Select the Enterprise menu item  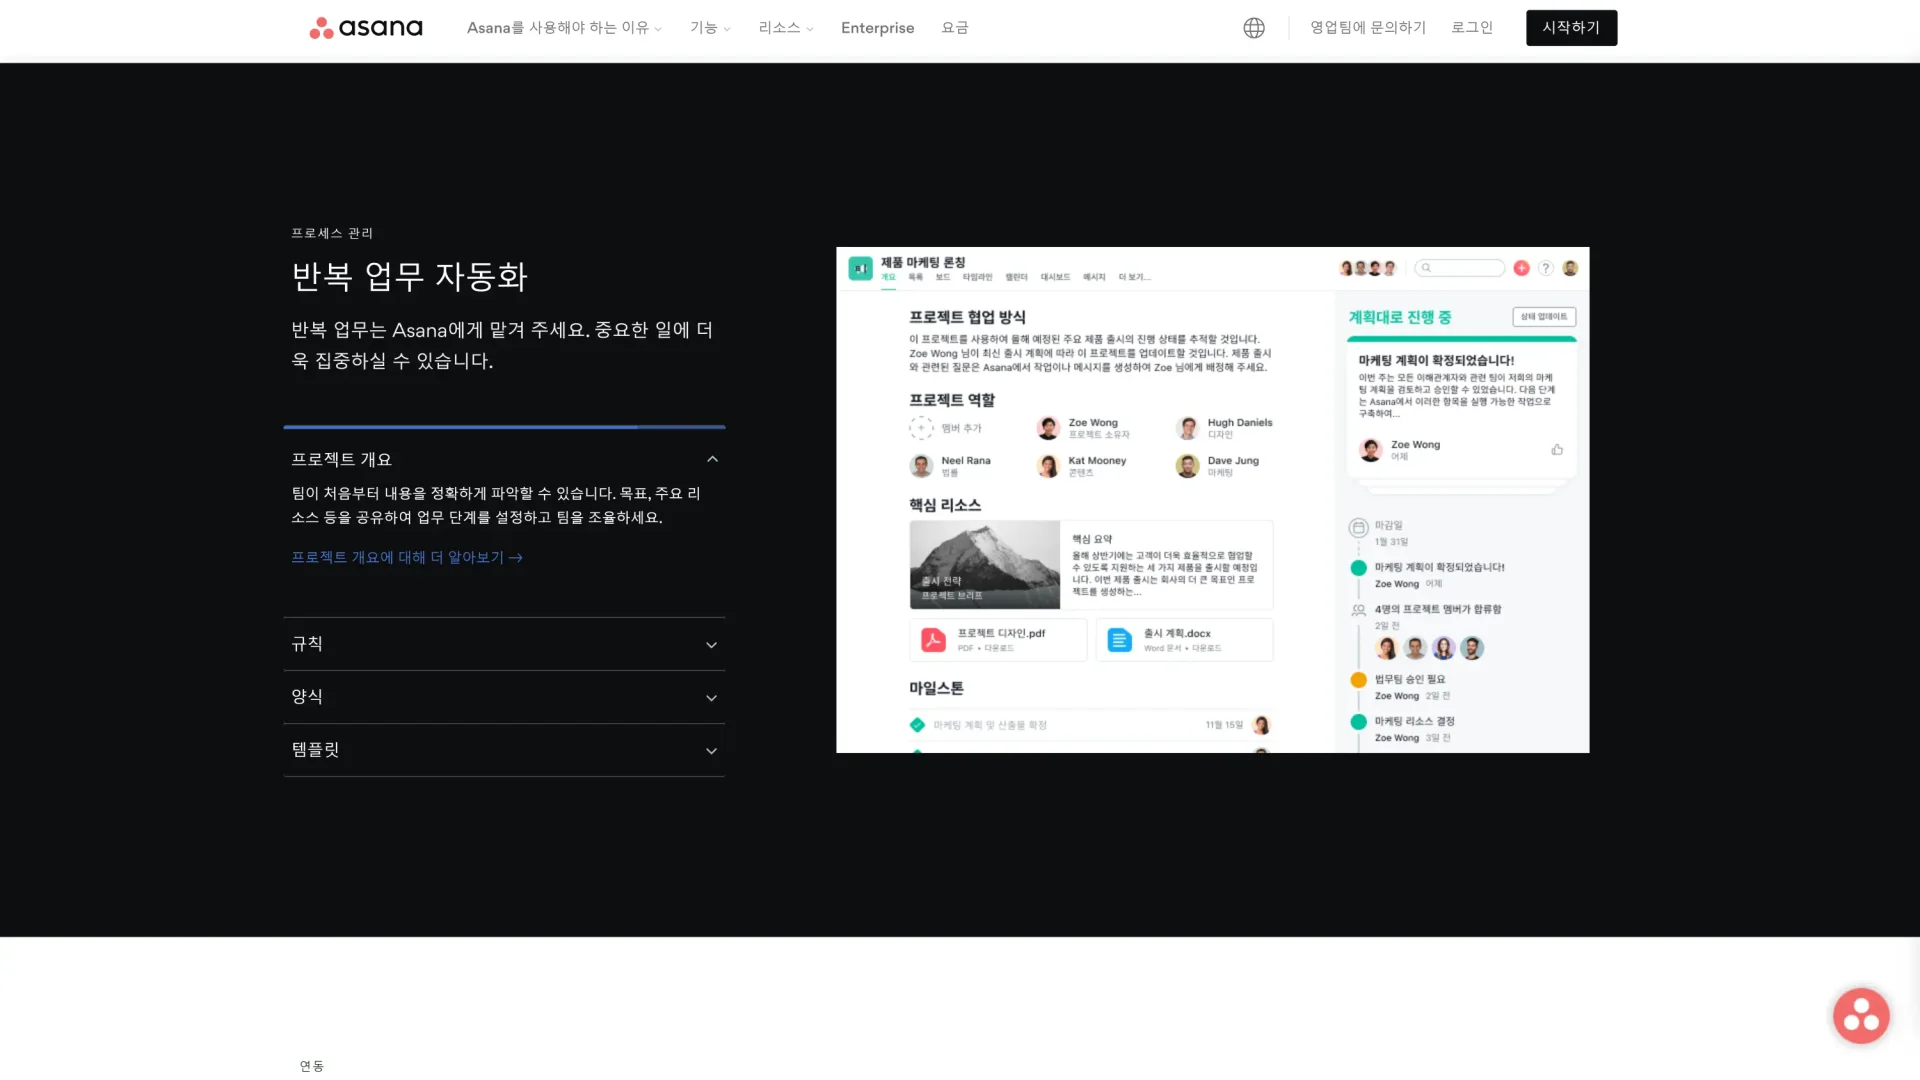[x=877, y=27]
